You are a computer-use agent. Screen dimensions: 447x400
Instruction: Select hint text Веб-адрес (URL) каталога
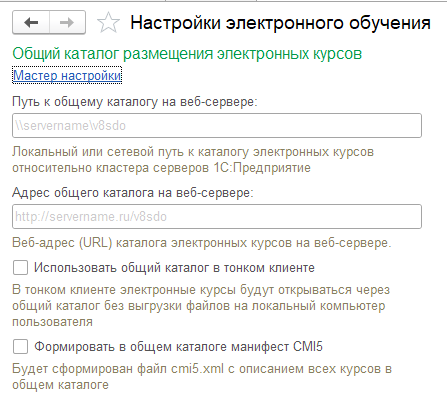click(x=202, y=243)
